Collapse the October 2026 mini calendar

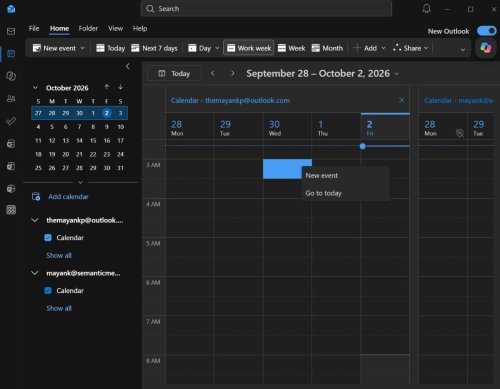[35, 88]
